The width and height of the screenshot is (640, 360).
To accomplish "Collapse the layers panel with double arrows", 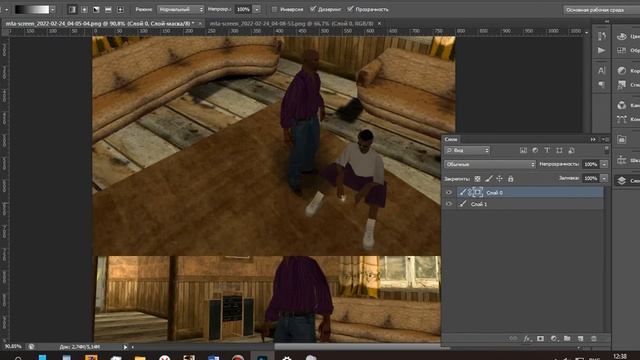I will (x=593, y=139).
